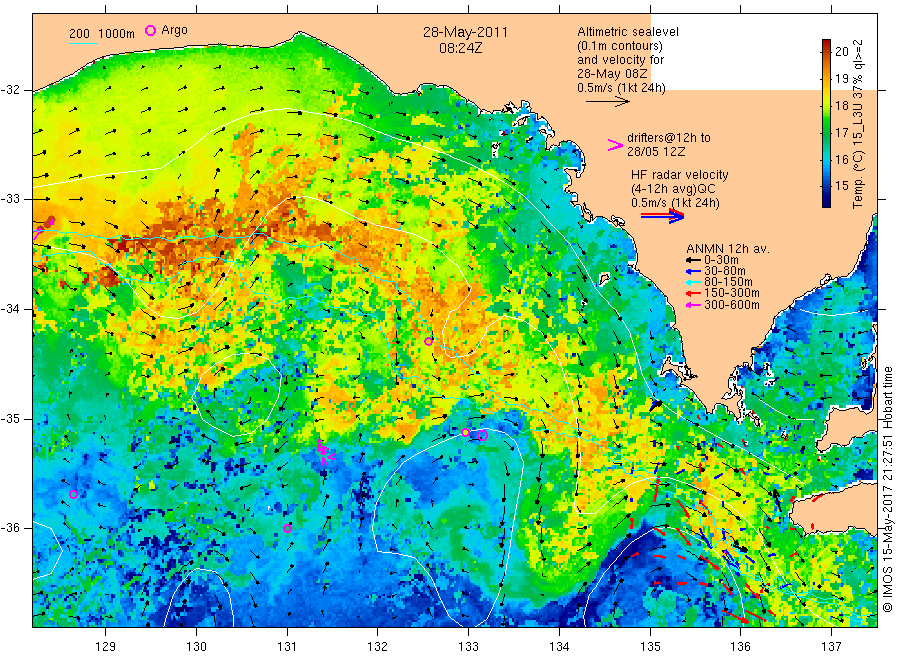The image size is (900, 660).
Task: Click the '132' longitude axis label
Action: [378, 647]
